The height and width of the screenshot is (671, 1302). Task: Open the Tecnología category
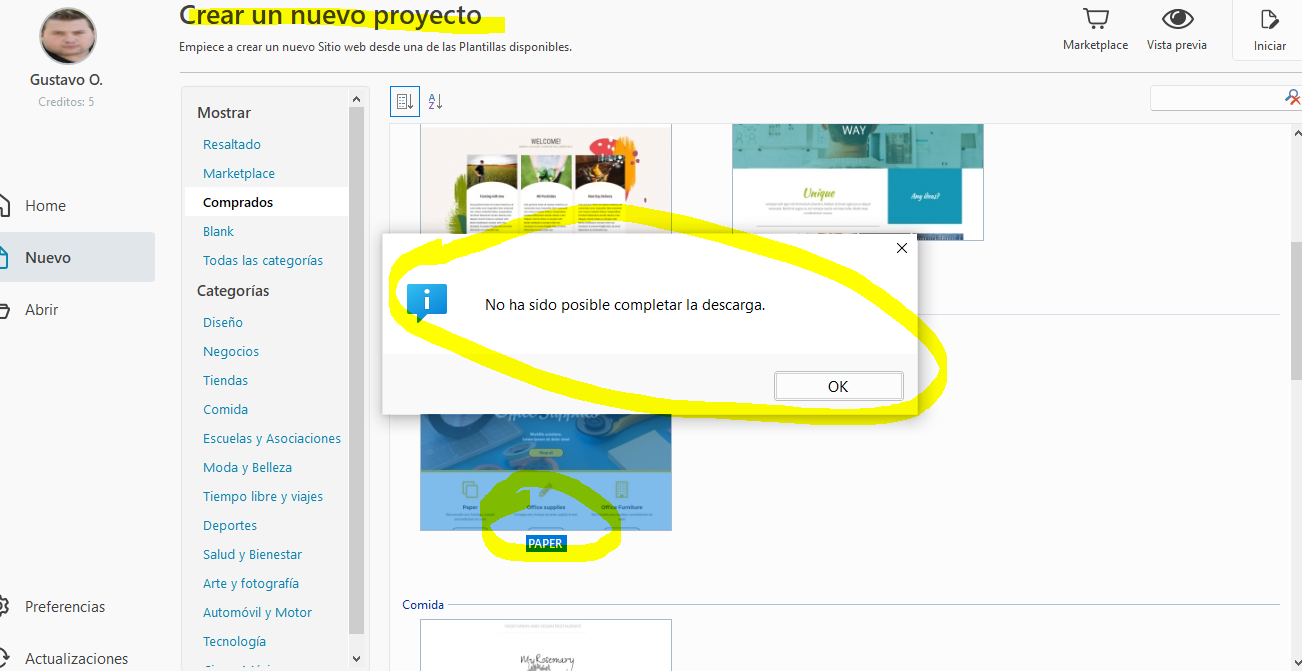click(x=235, y=641)
